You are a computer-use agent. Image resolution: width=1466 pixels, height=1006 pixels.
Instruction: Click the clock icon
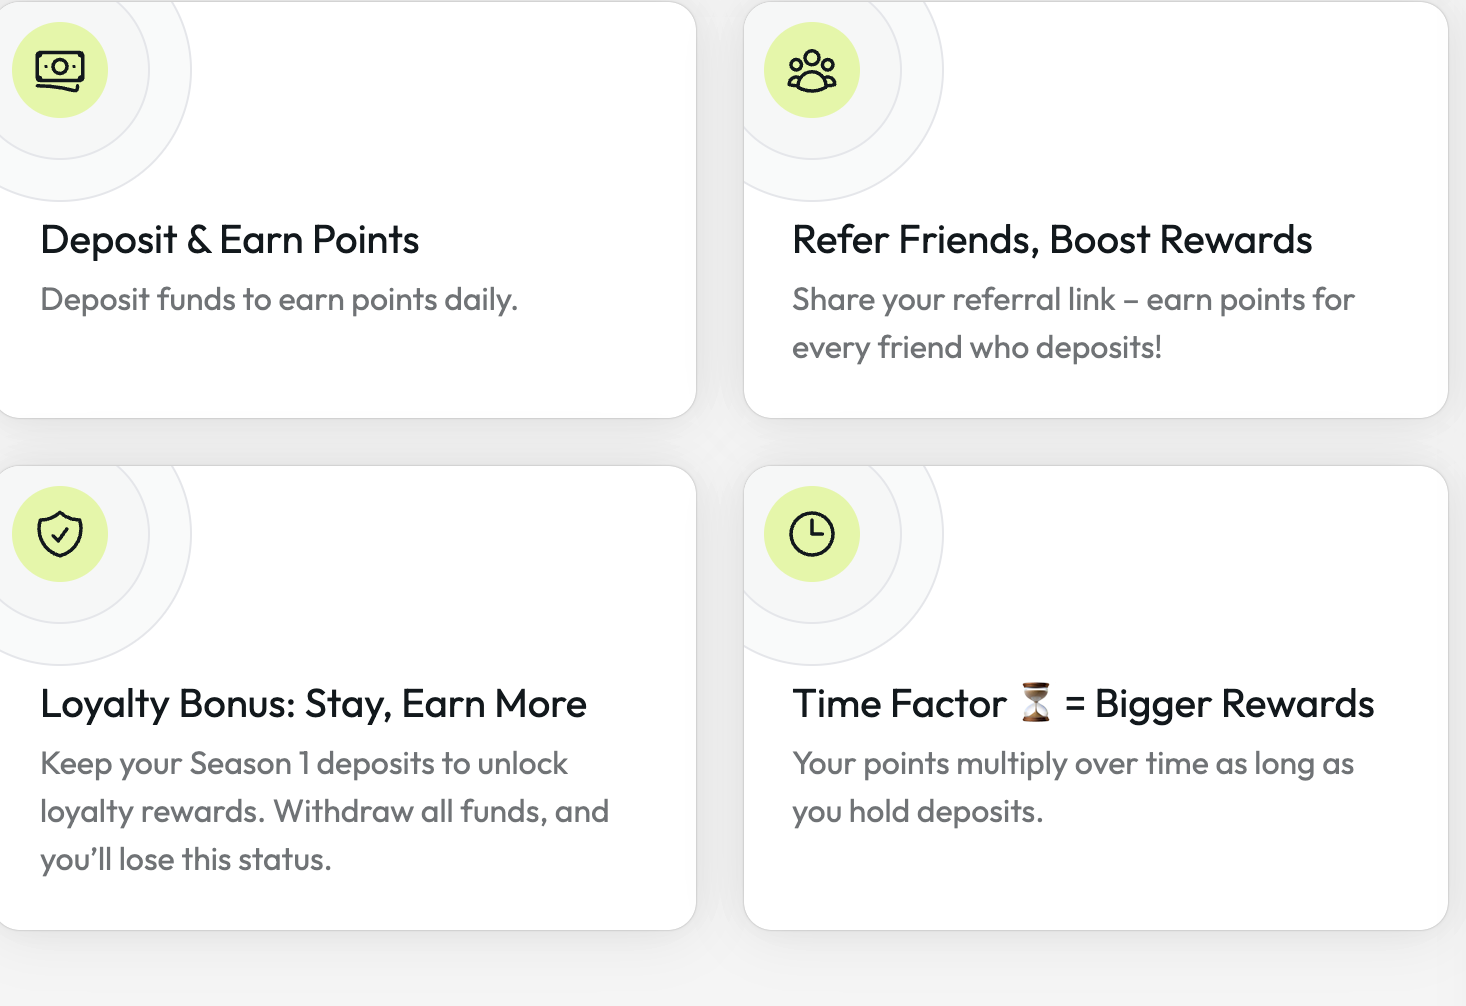tap(812, 534)
